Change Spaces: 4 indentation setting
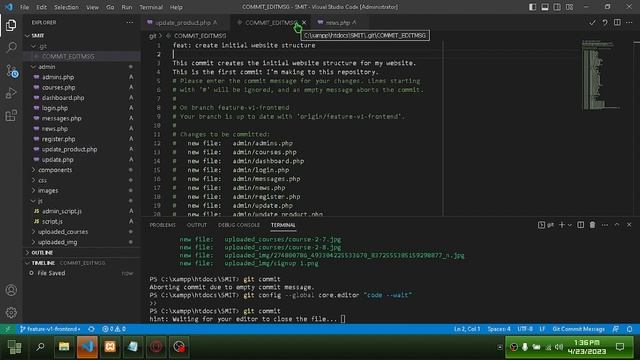This screenshot has height=360, width=640. point(499,329)
